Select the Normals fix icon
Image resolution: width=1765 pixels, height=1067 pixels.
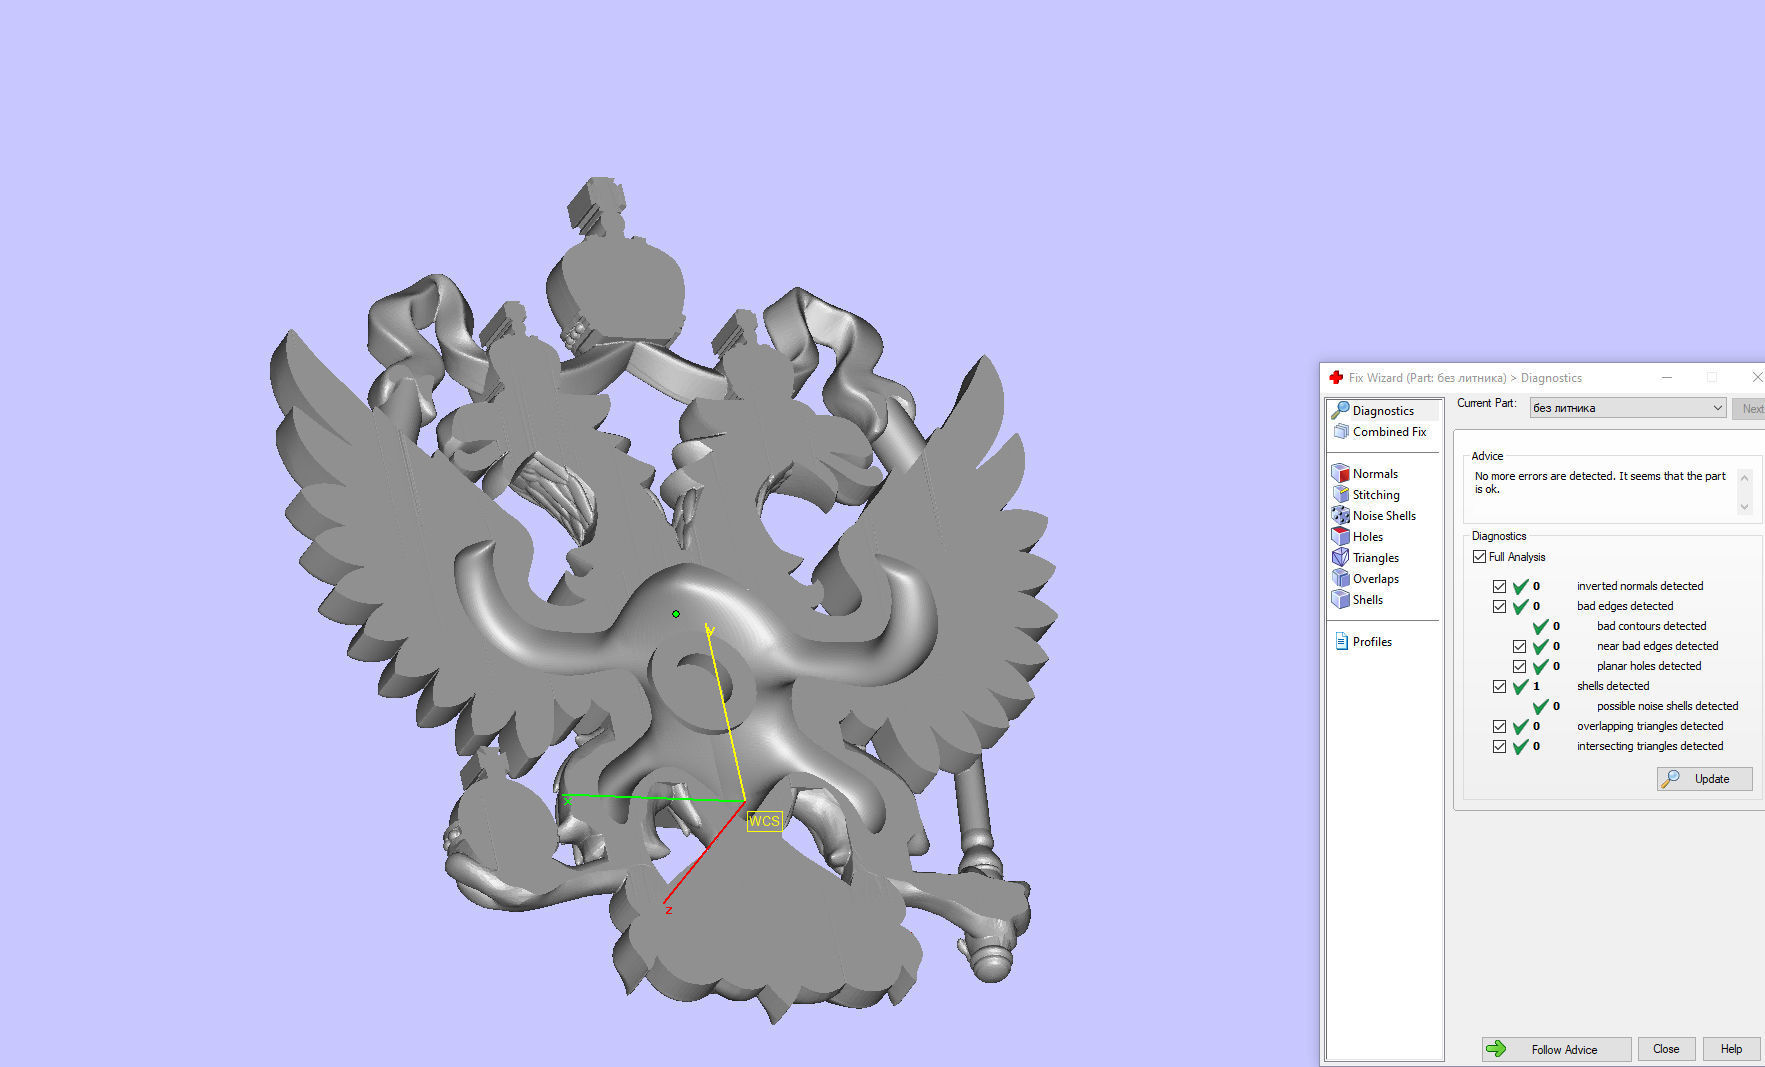pos(1341,473)
